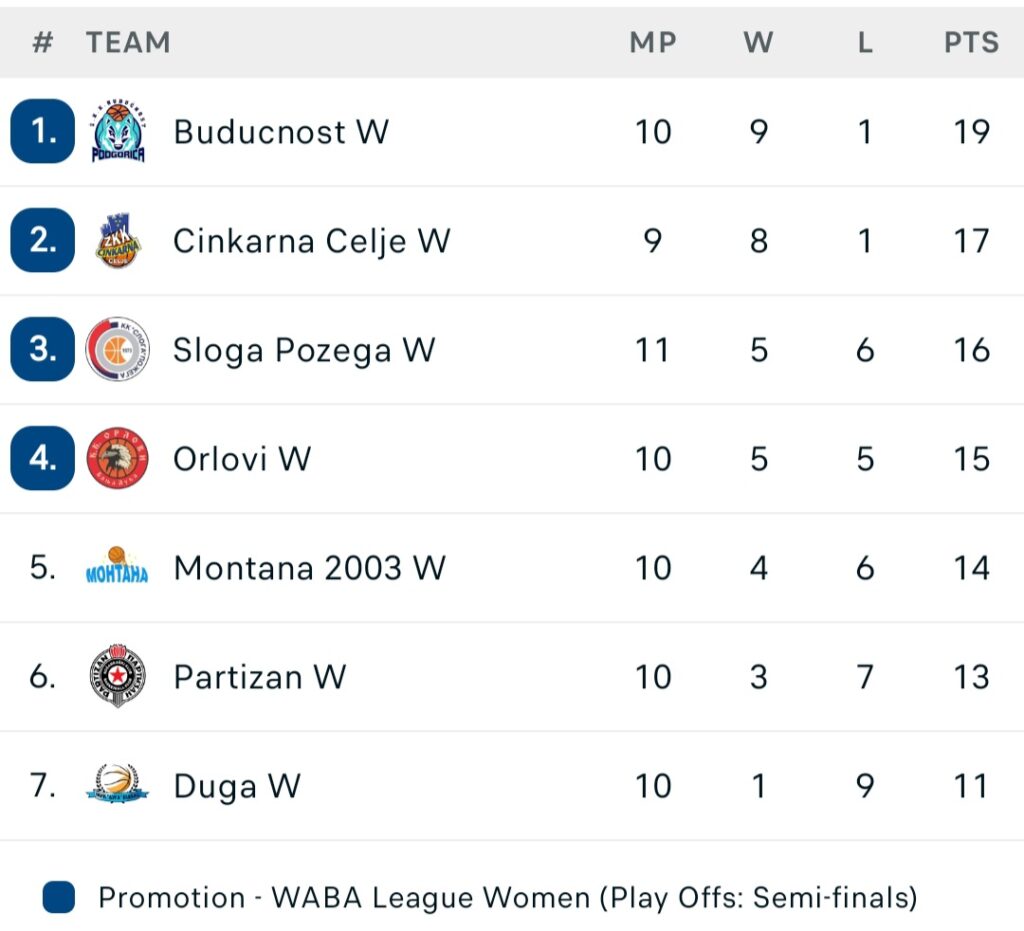Open Montana 2003 W row points value
Screen dimensions: 1024x931
tap(971, 567)
